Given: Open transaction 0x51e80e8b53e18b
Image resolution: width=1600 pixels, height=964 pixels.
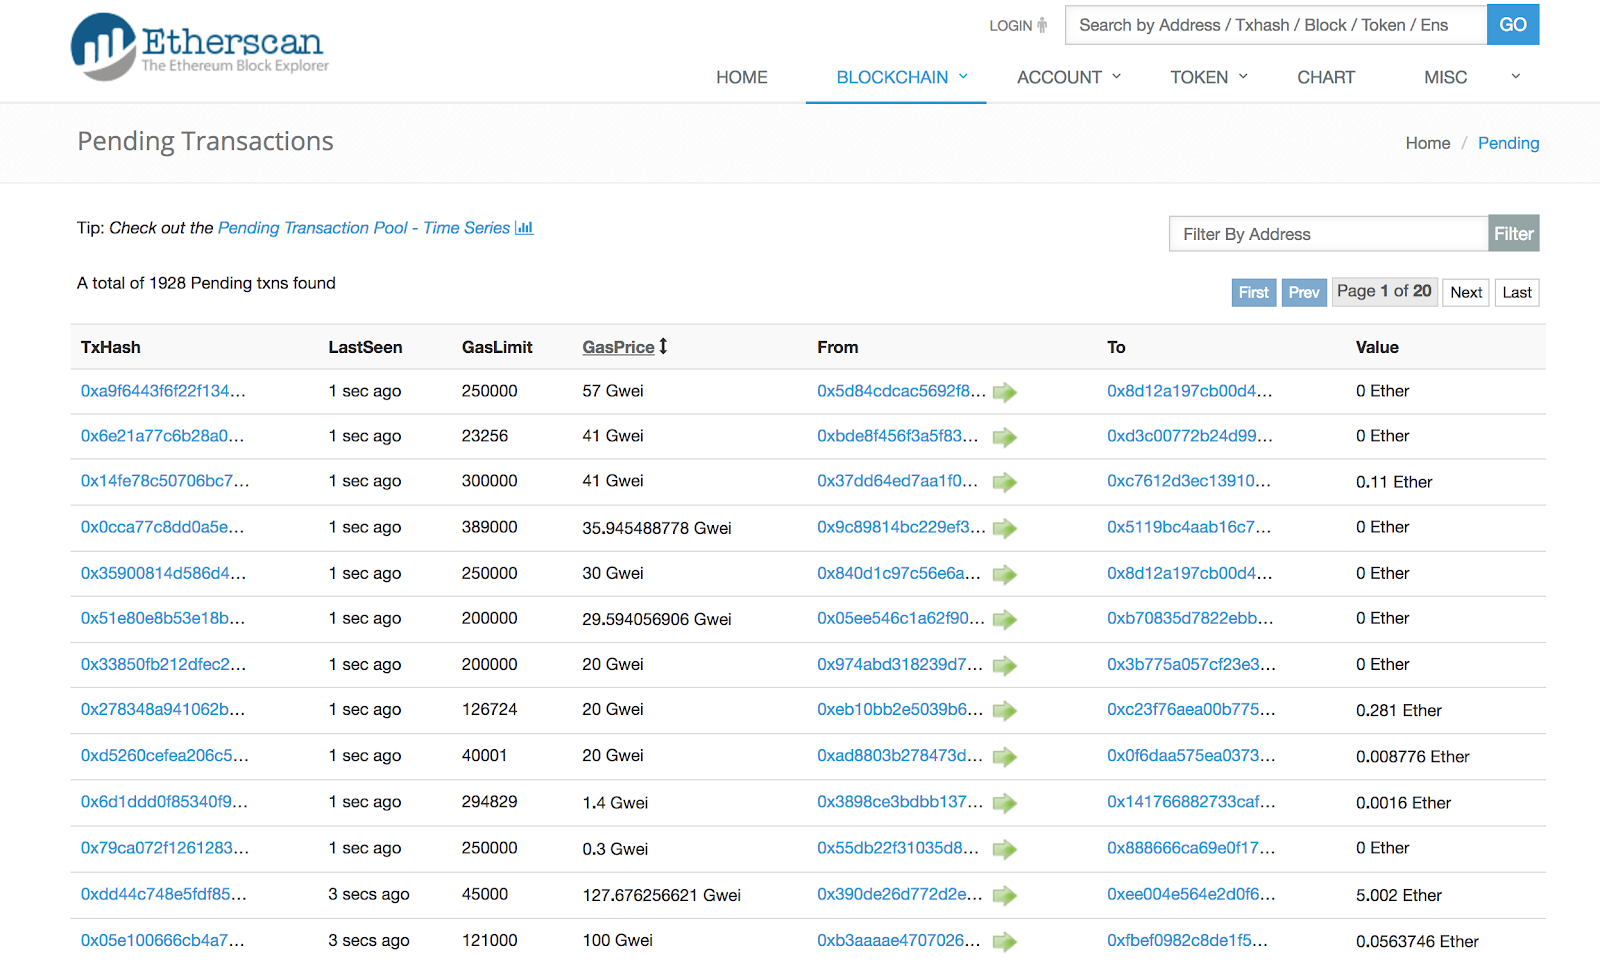Looking at the screenshot, I should click(163, 618).
